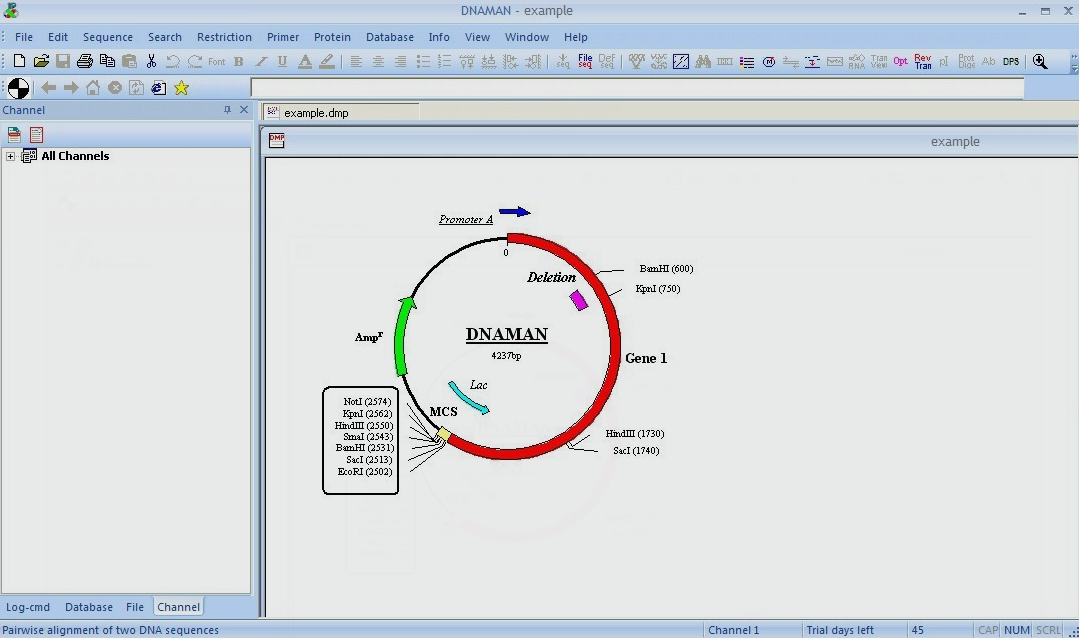This screenshot has height=638, width=1079.
Task: Align text to the right
Action: tap(400, 61)
